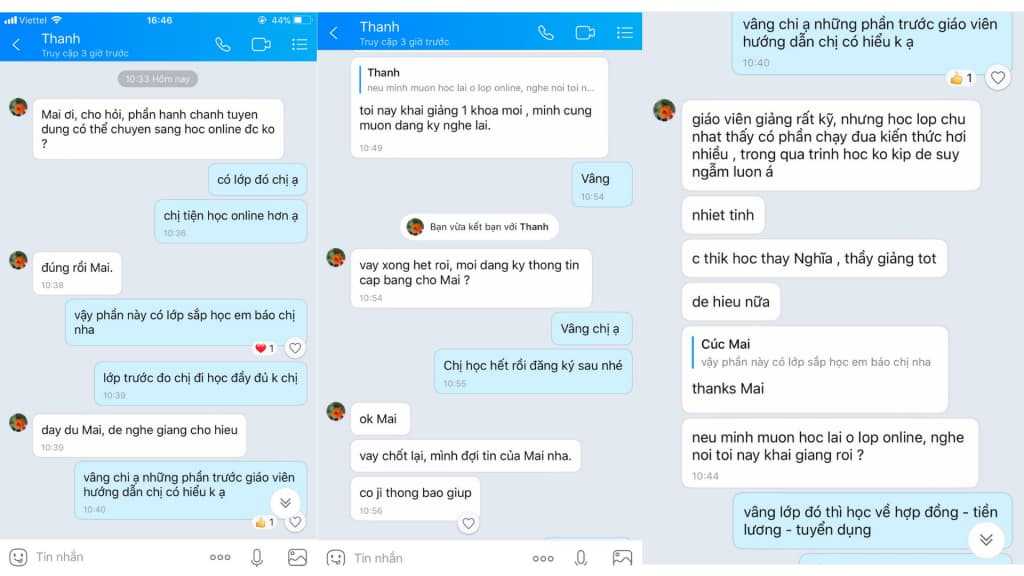Open Thanh contact name in middle header
The height and width of the screenshot is (576, 1024).
(x=379, y=27)
